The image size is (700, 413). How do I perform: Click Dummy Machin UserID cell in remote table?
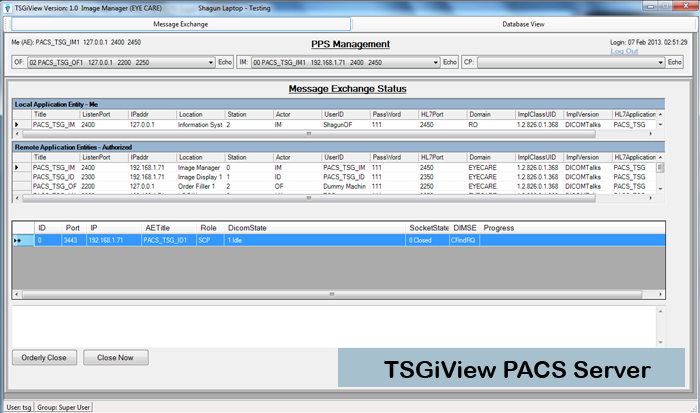click(346, 186)
